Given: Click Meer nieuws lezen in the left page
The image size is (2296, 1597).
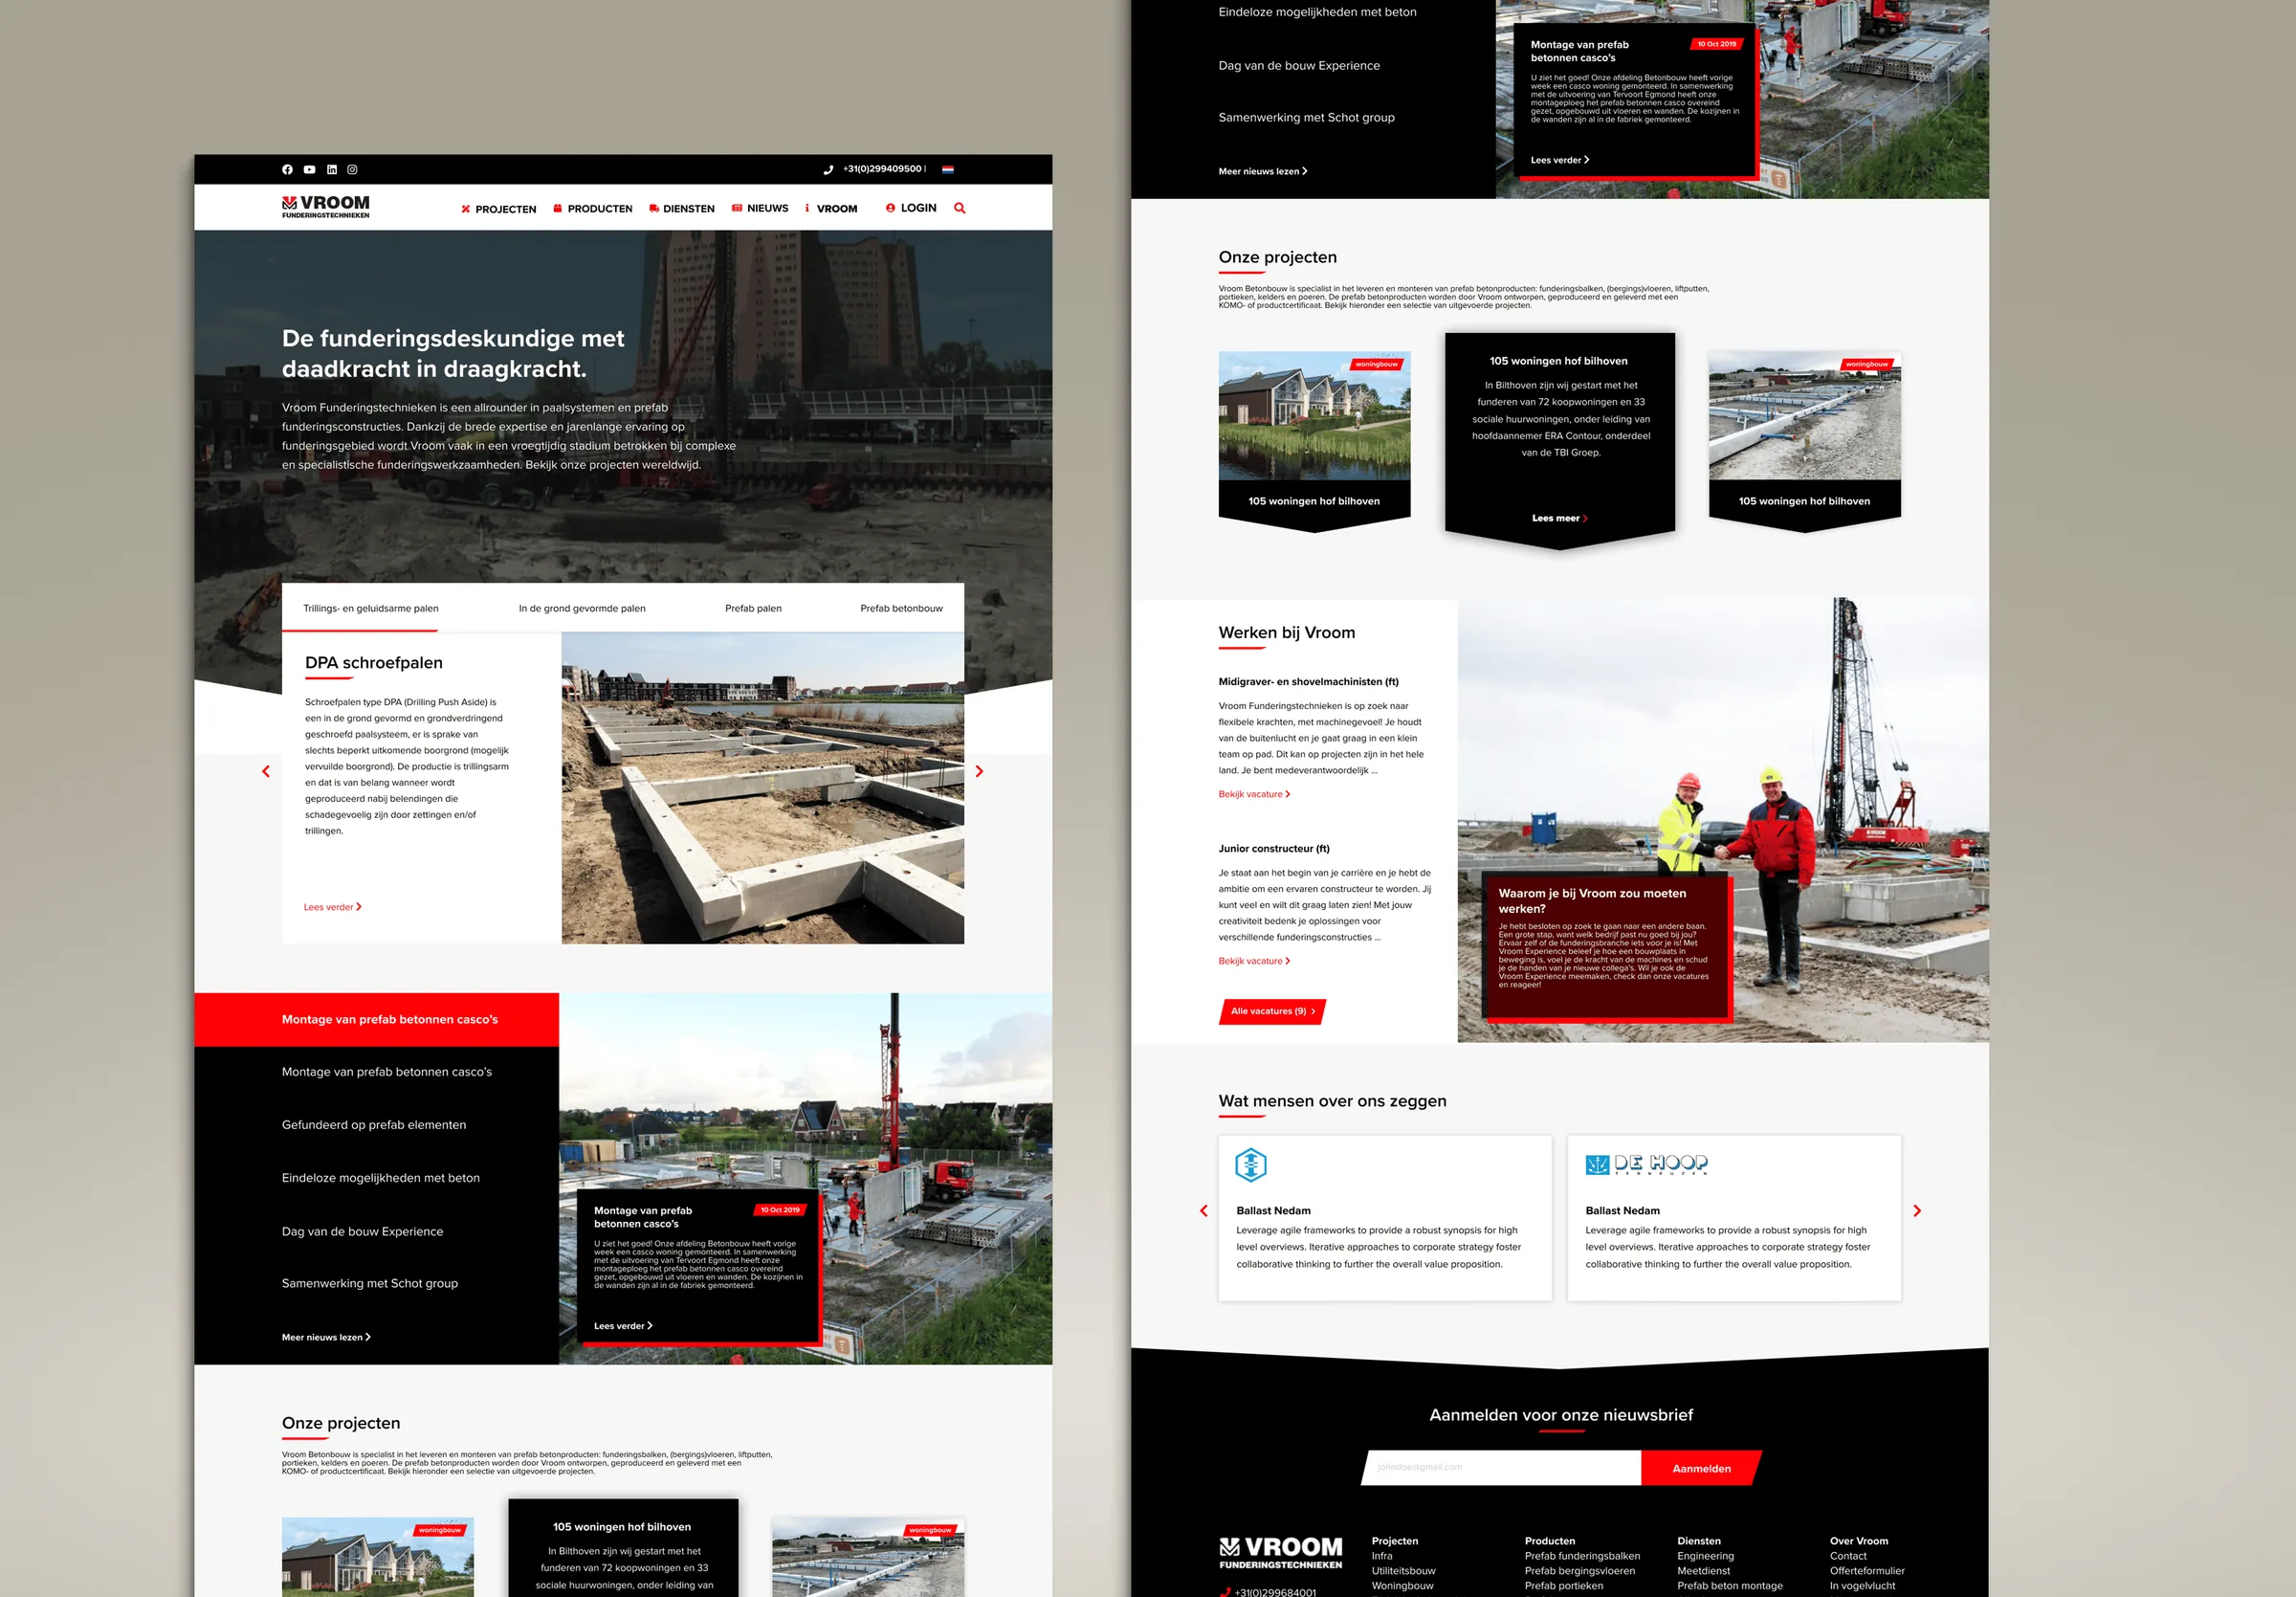Looking at the screenshot, I should pyautogui.click(x=326, y=1337).
